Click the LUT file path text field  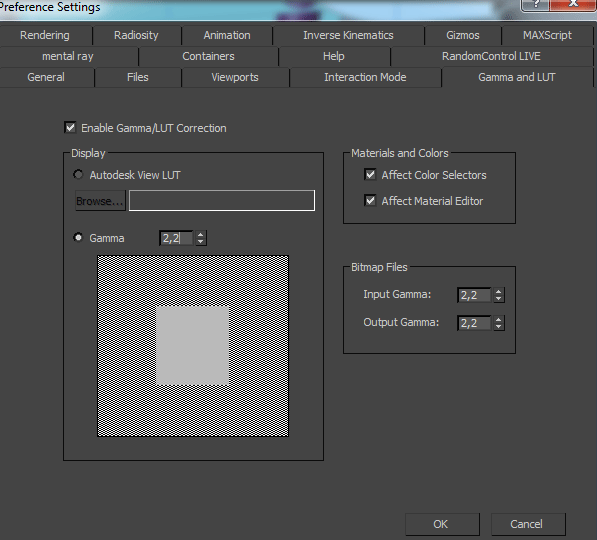coord(222,200)
